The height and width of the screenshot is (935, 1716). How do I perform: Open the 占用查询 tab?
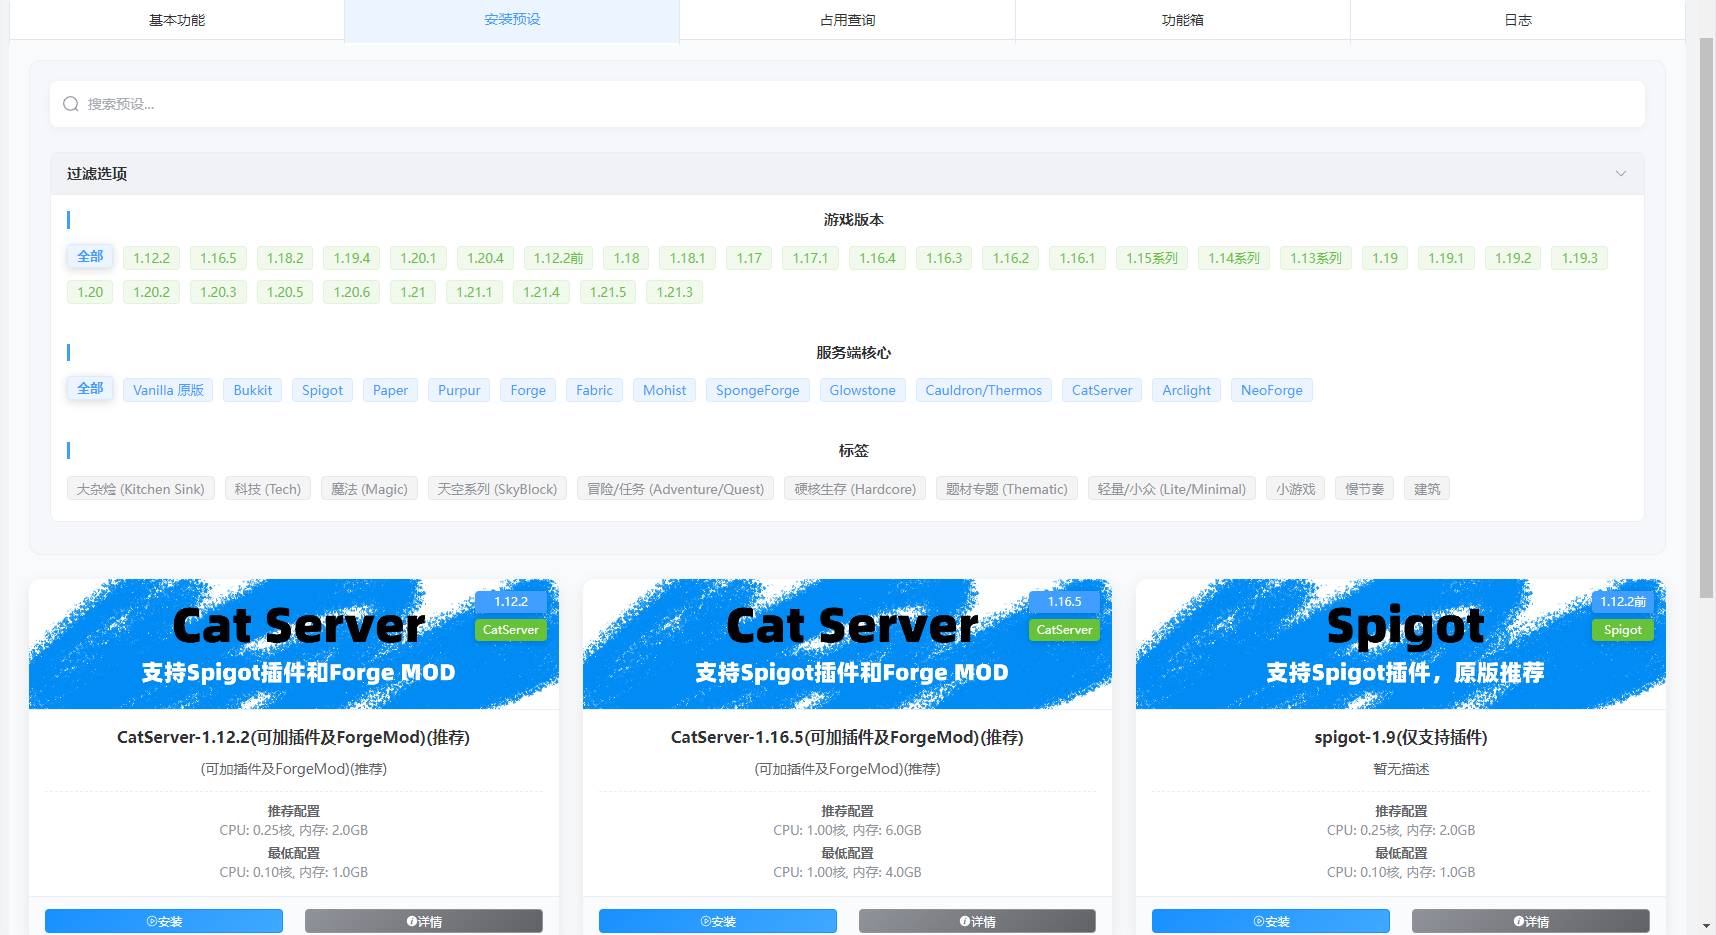pos(847,20)
